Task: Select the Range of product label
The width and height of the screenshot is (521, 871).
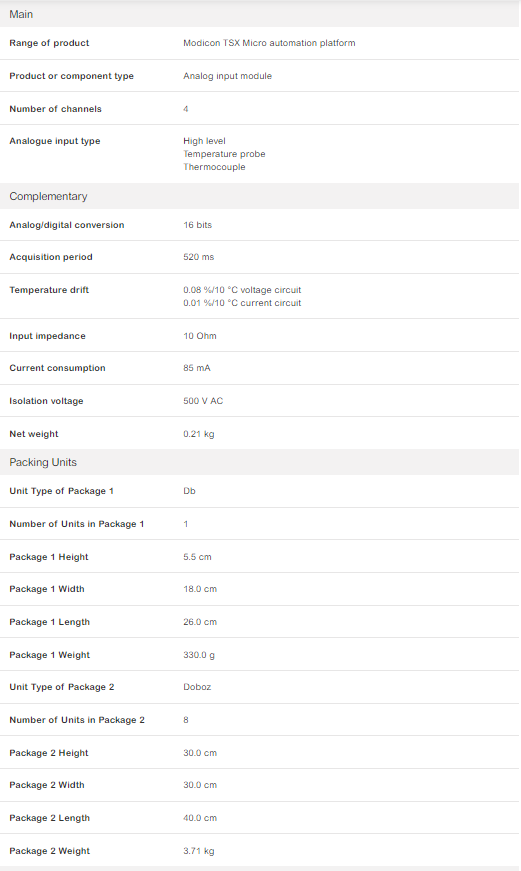Action: pos(49,43)
